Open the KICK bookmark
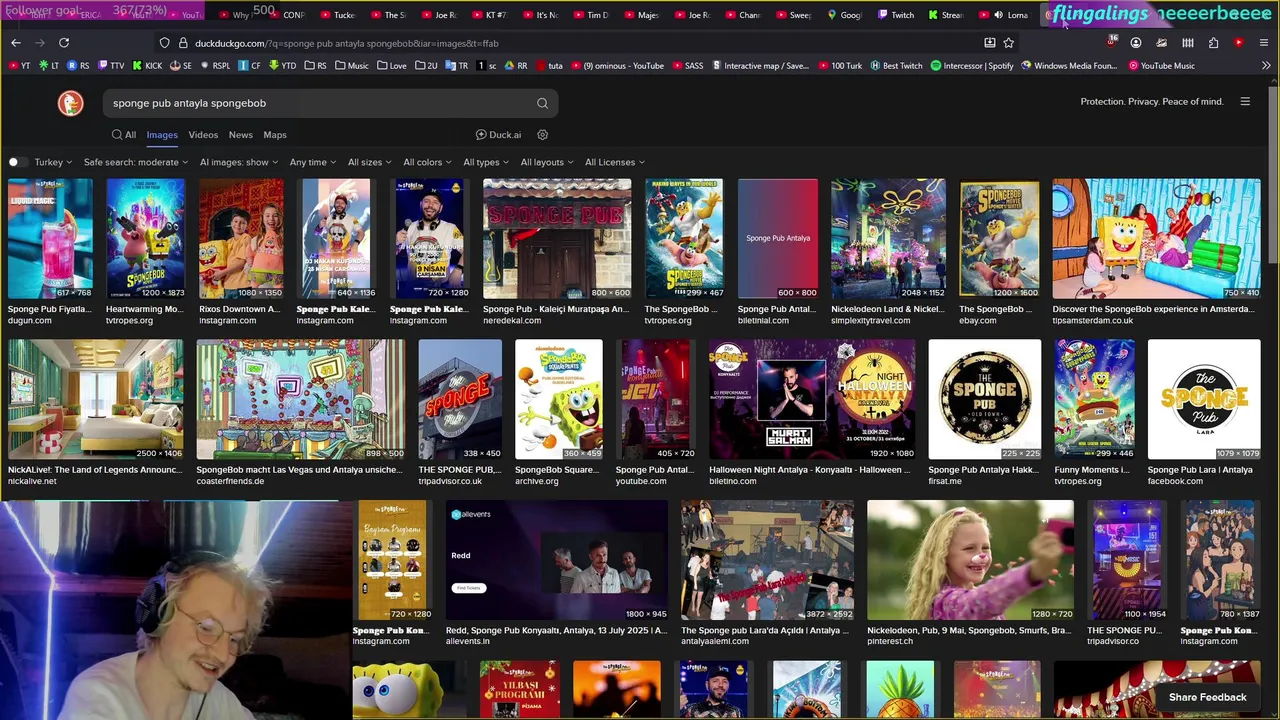 coord(146,66)
